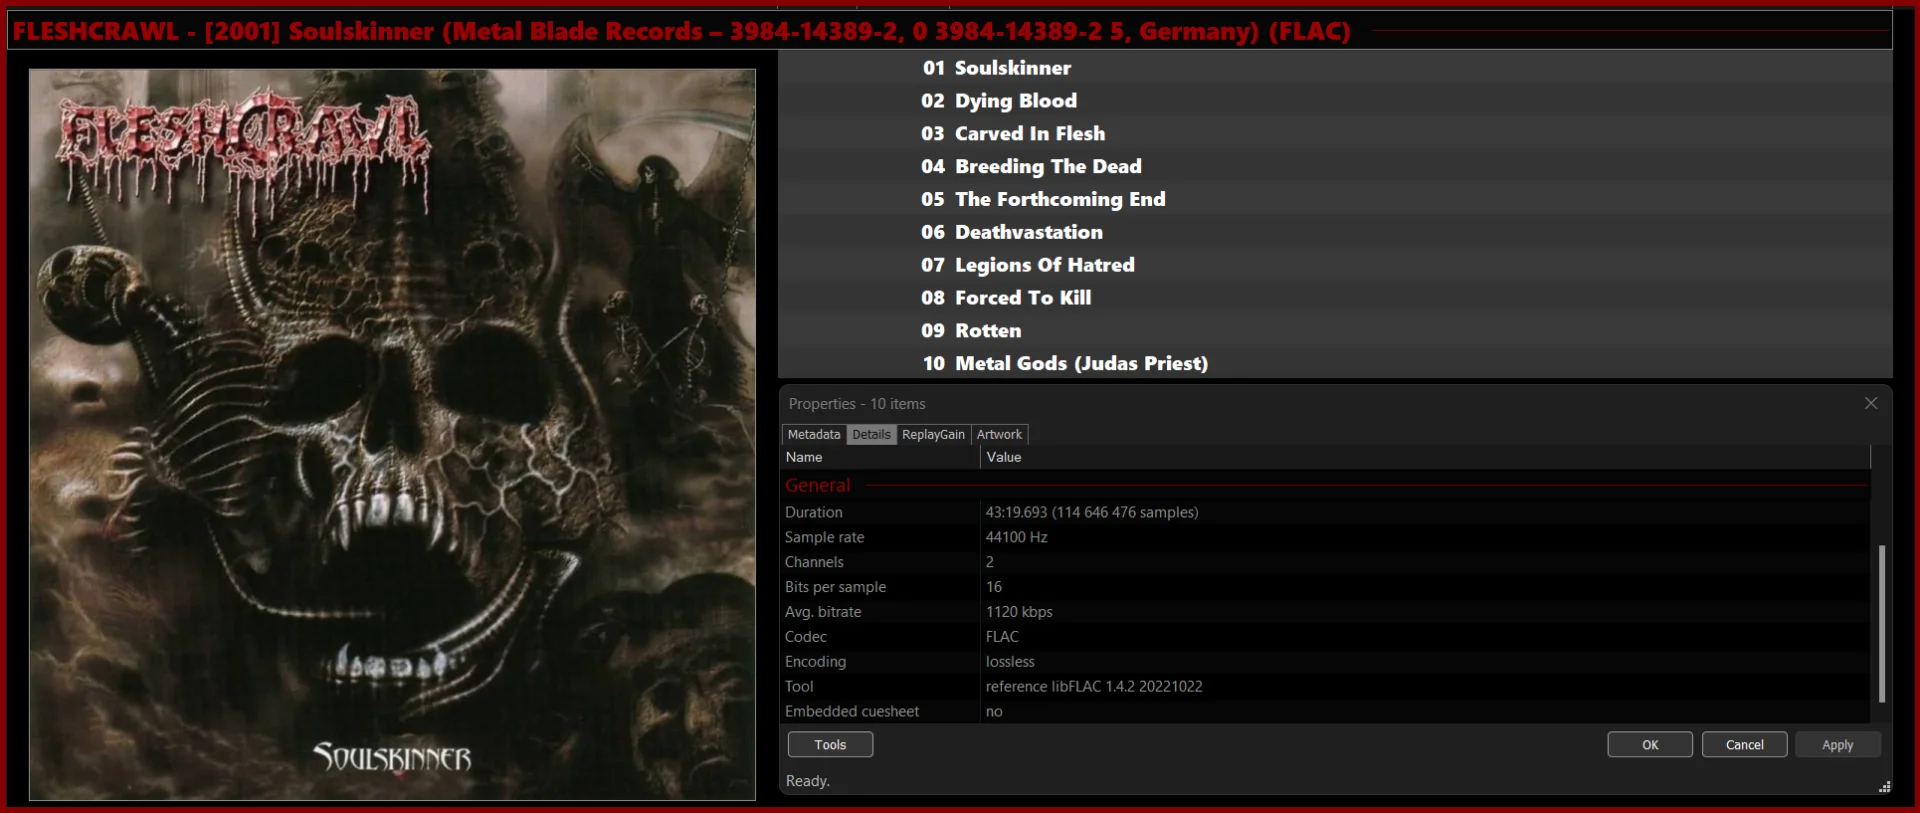This screenshot has width=1920, height=813.
Task: Select the Embedded cuesheet row
Action: 1325,711
